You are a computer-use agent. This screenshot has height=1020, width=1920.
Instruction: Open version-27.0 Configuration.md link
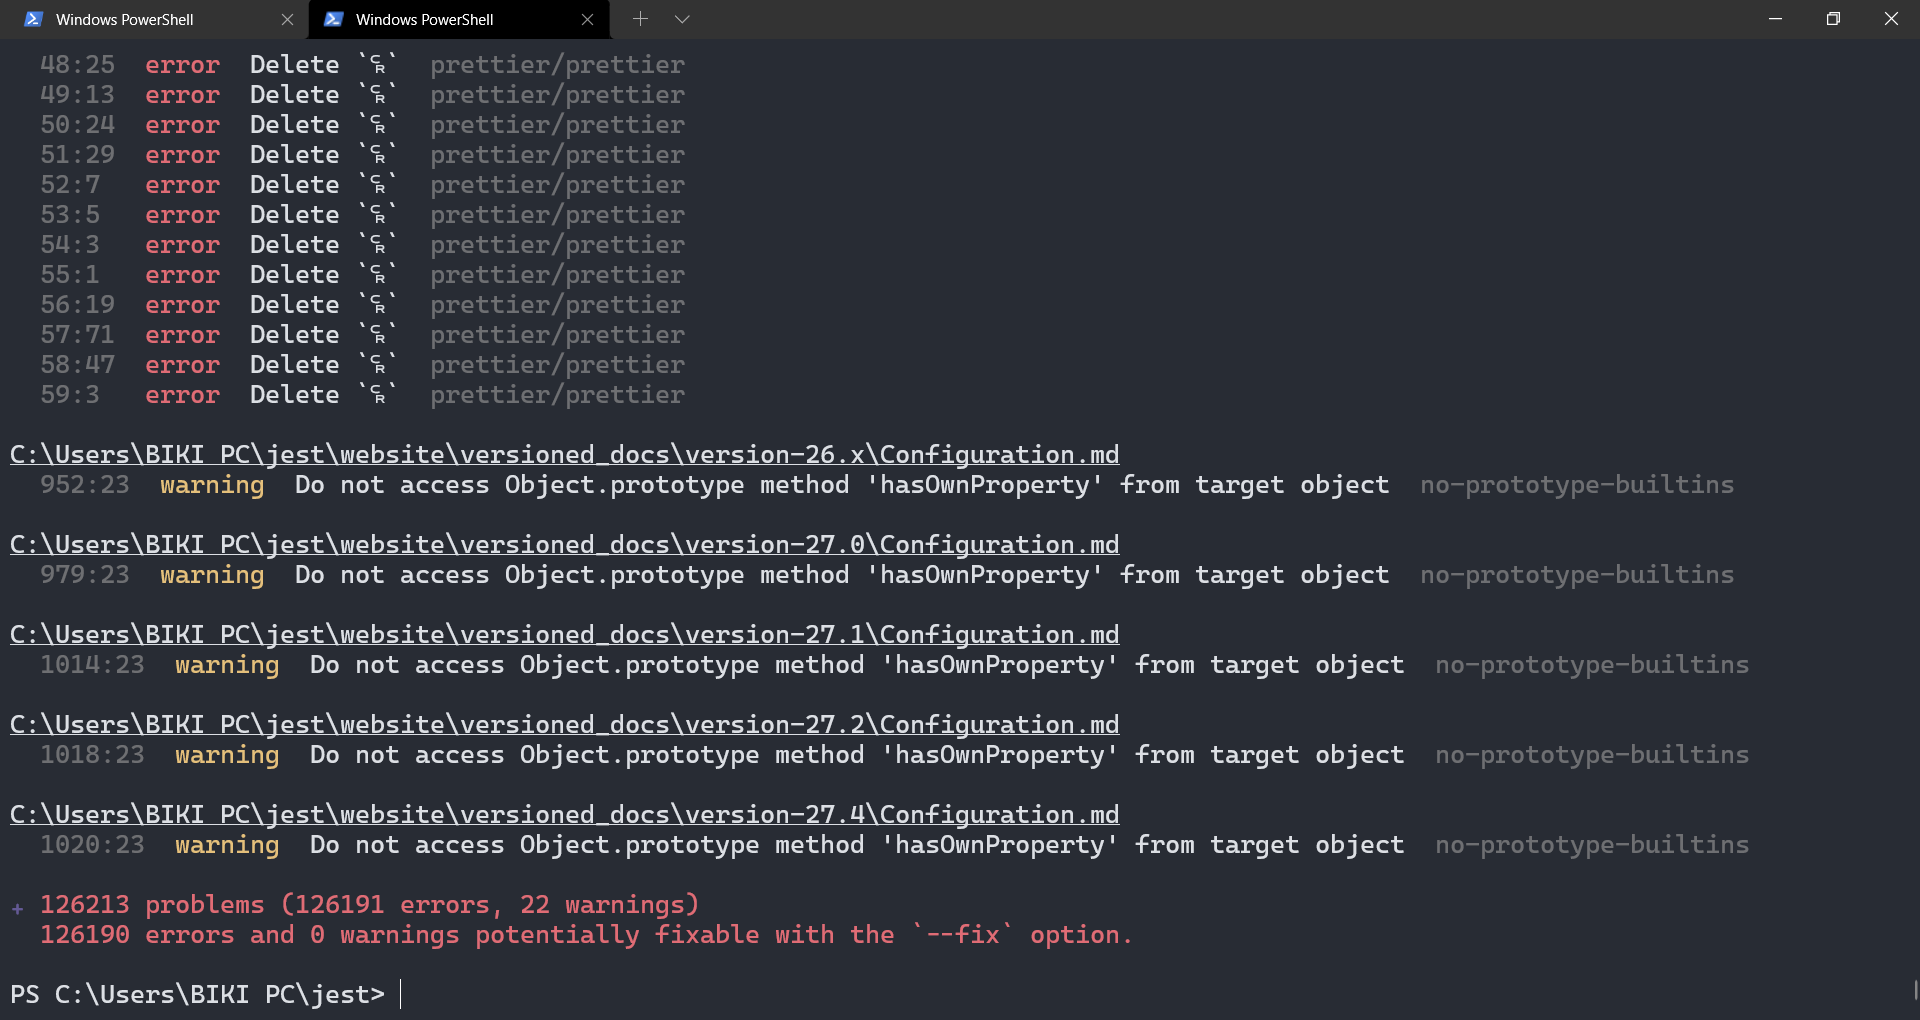point(564,544)
